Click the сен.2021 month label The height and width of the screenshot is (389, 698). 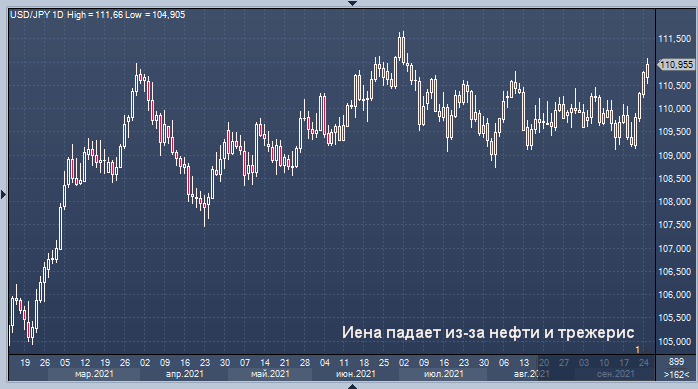coord(616,374)
